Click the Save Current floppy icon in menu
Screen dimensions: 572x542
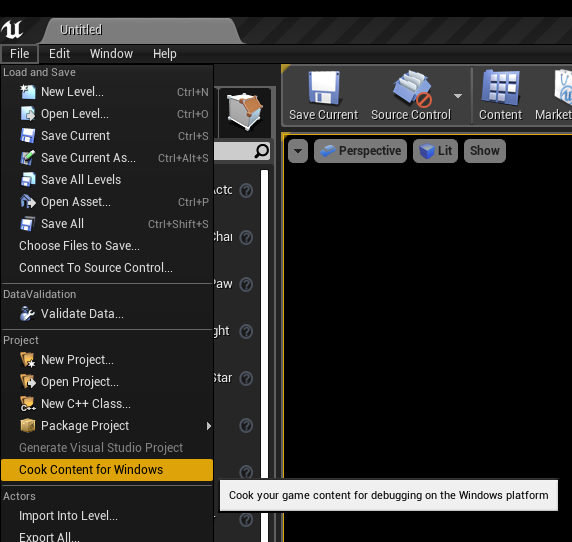28,136
